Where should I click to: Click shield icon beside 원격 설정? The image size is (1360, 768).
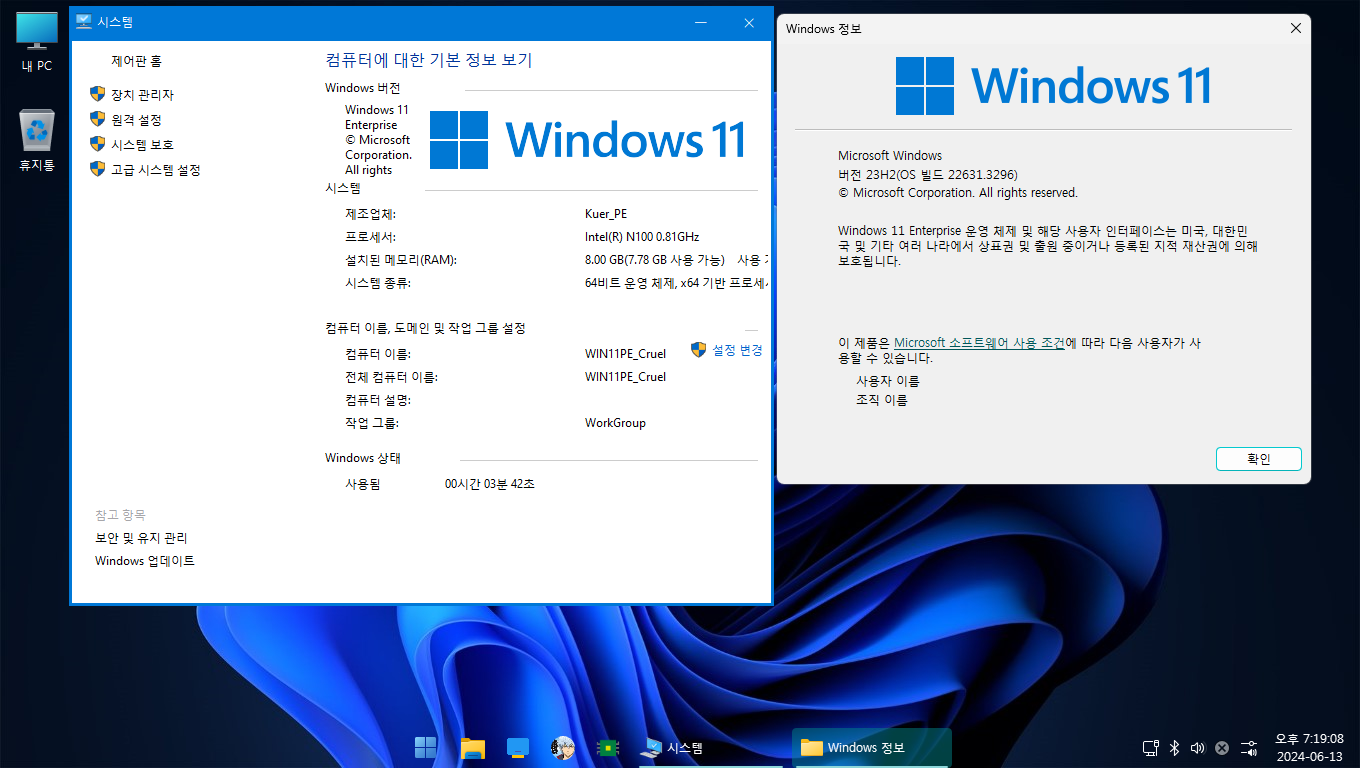[97, 119]
